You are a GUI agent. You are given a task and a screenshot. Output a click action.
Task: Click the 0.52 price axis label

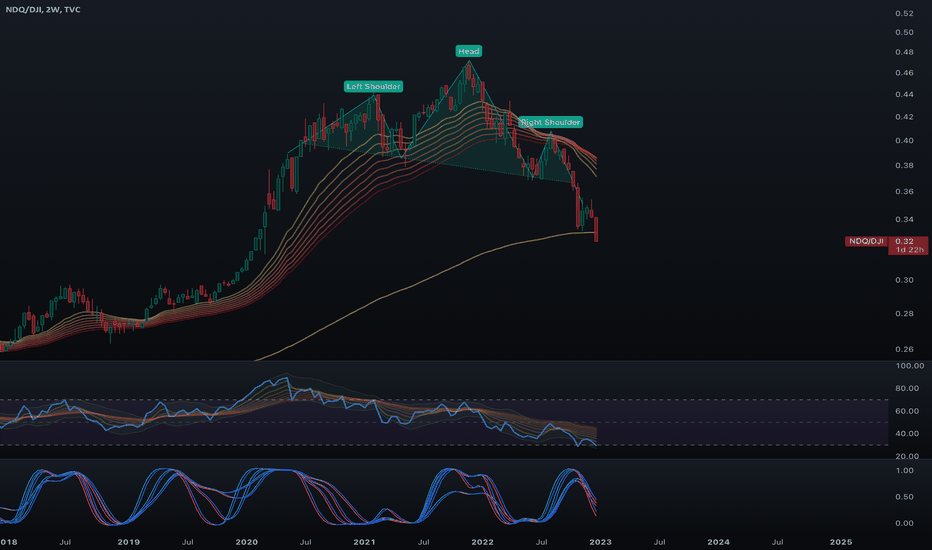click(x=904, y=14)
